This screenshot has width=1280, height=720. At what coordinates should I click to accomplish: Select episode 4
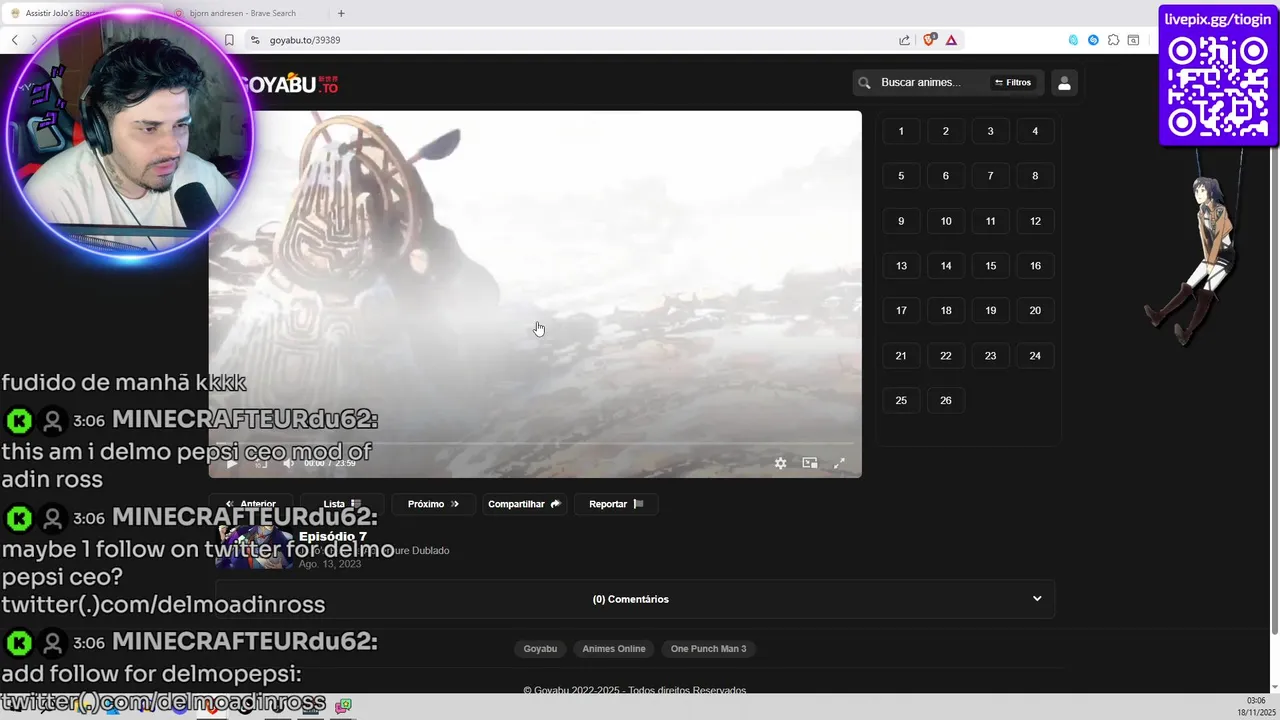point(1035,131)
